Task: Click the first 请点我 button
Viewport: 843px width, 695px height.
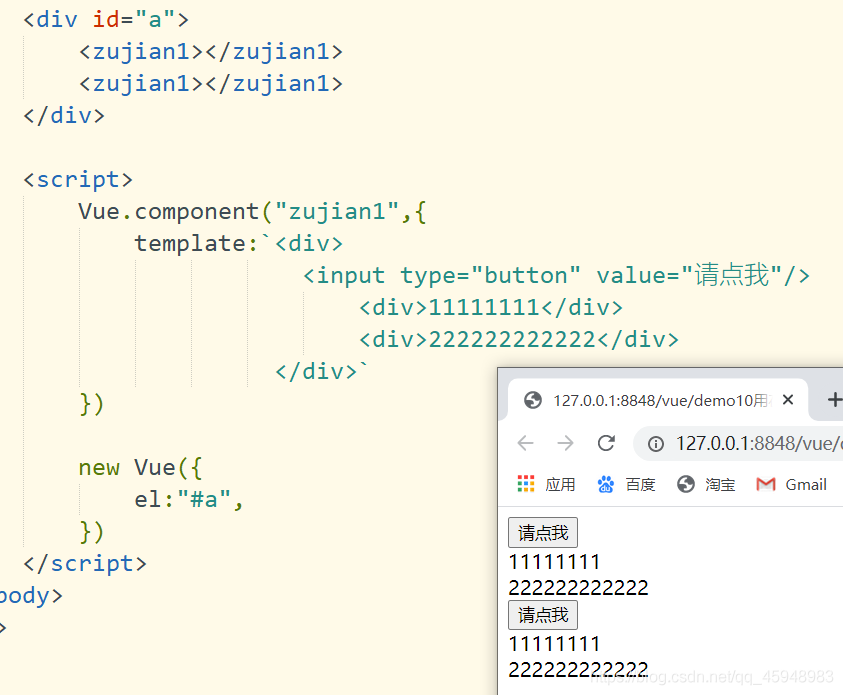Action: click(x=543, y=533)
